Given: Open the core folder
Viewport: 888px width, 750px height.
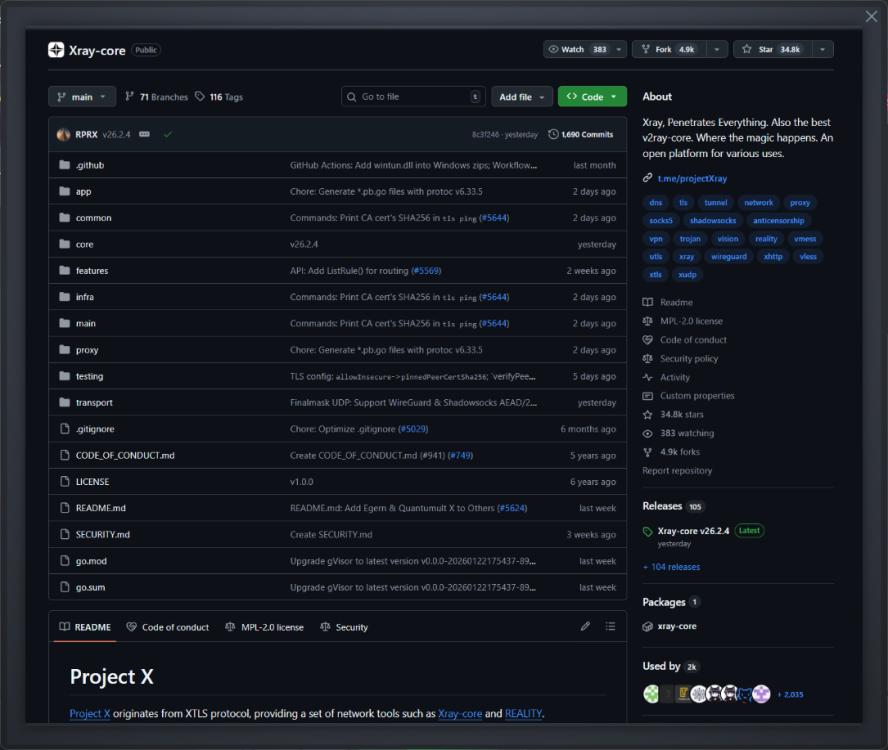Looking at the screenshot, I should coord(84,244).
